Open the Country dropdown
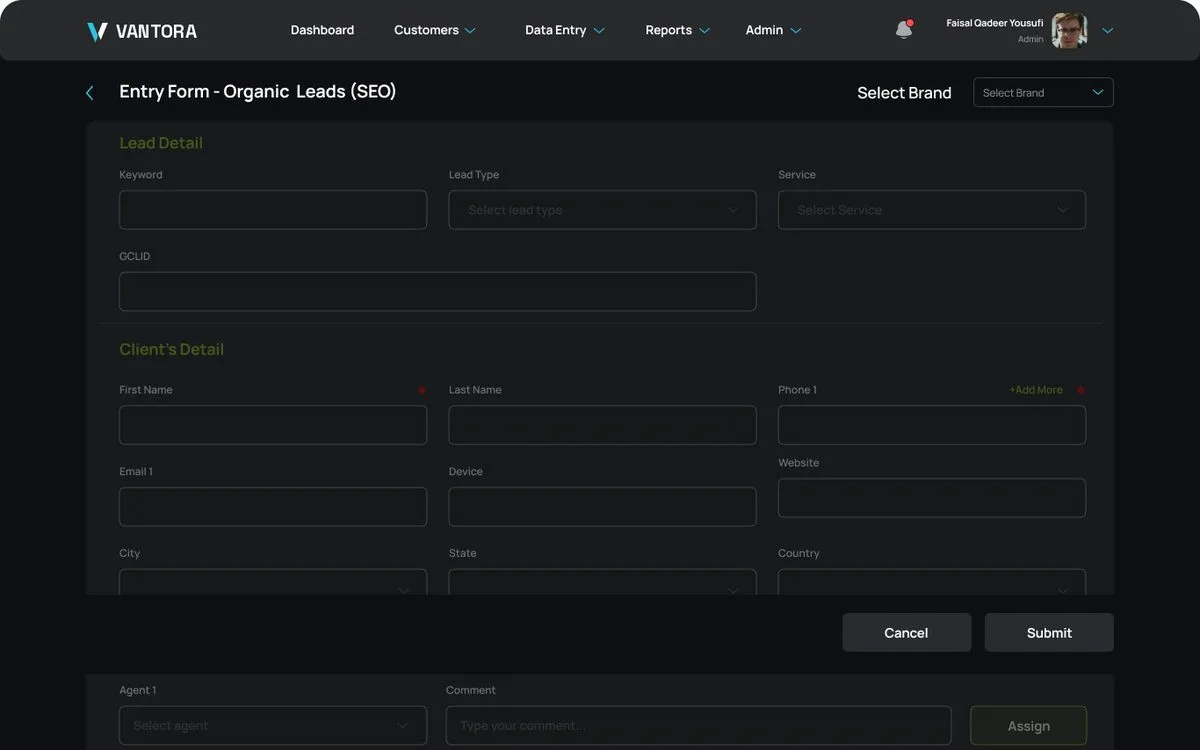1200x750 pixels. click(932, 582)
